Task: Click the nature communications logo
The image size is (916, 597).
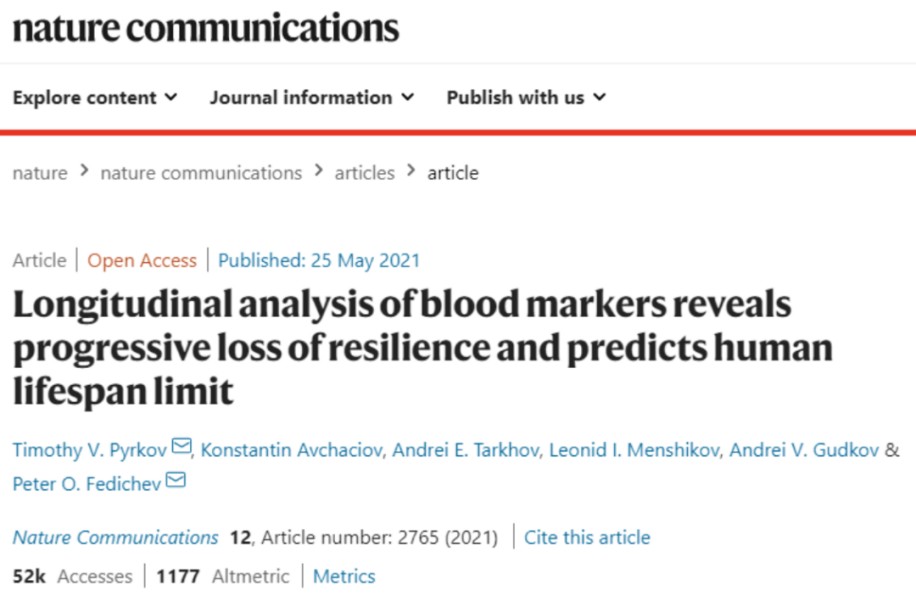Action: [x=205, y=28]
